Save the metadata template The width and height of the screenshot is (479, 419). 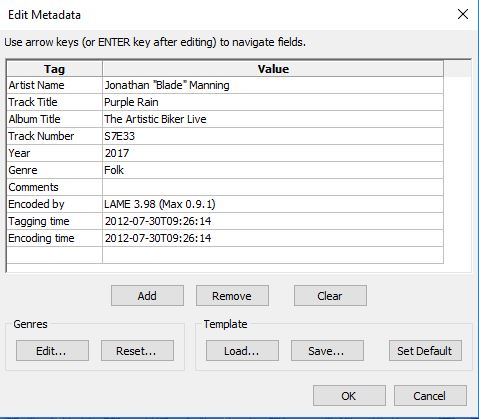point(327,351)
